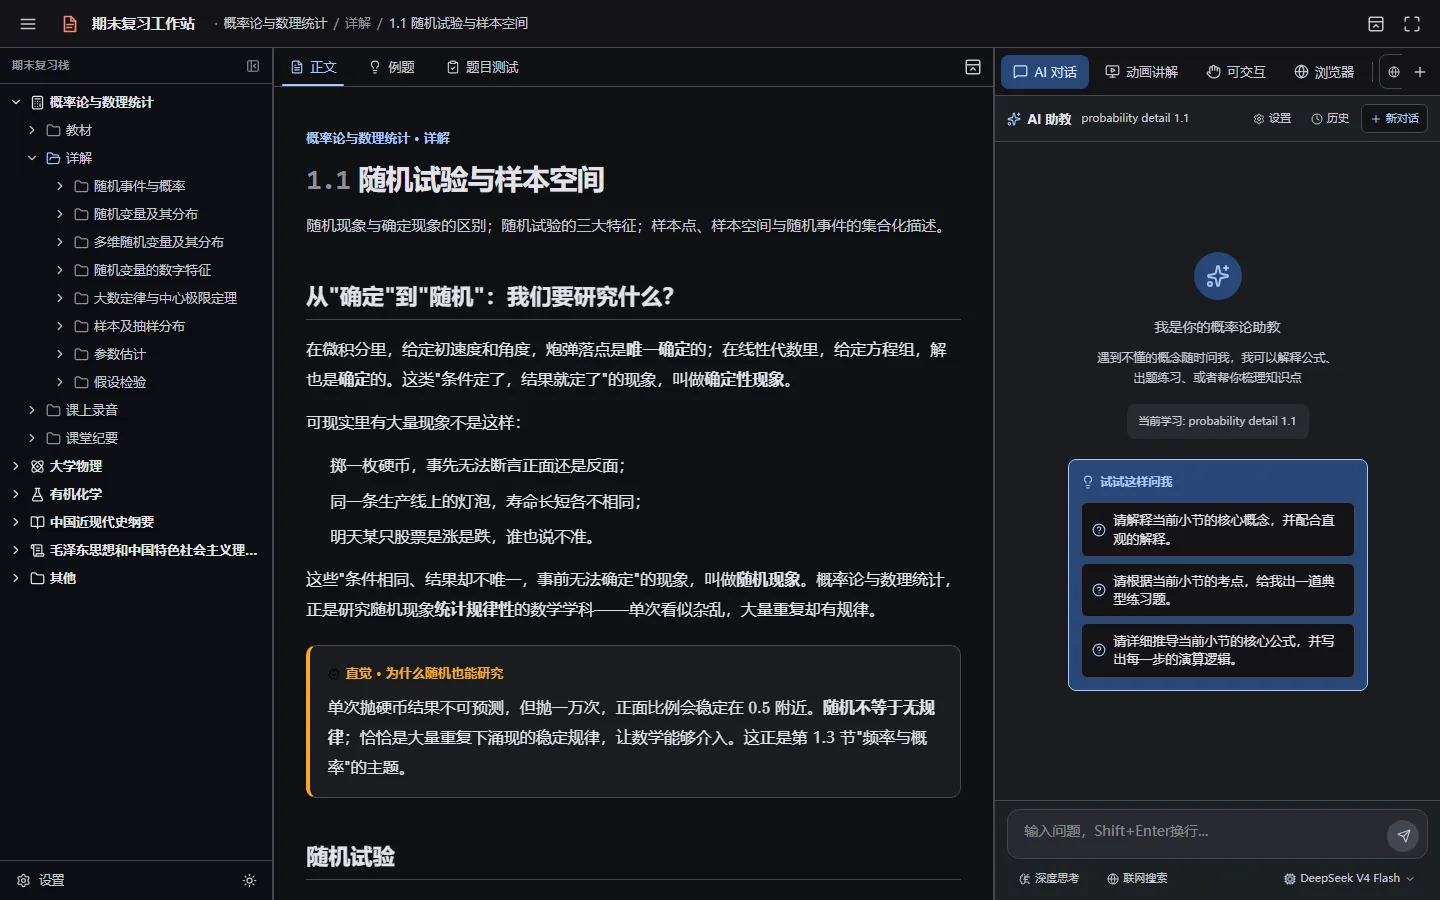Switch to 题目测试 tab
Image resolution: width=1440 pixels, height=900 pixels.
pyautogui.click(x=482, y=67)
